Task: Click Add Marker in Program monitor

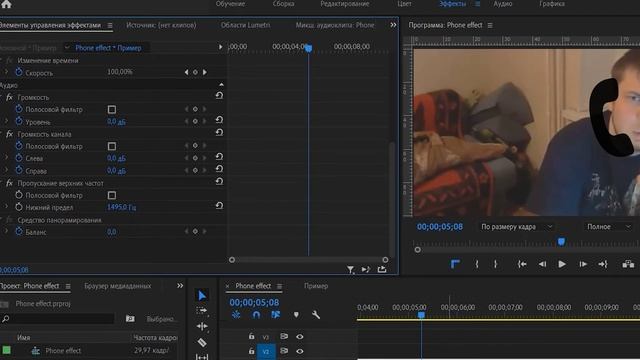Action: tap(455, 264)
